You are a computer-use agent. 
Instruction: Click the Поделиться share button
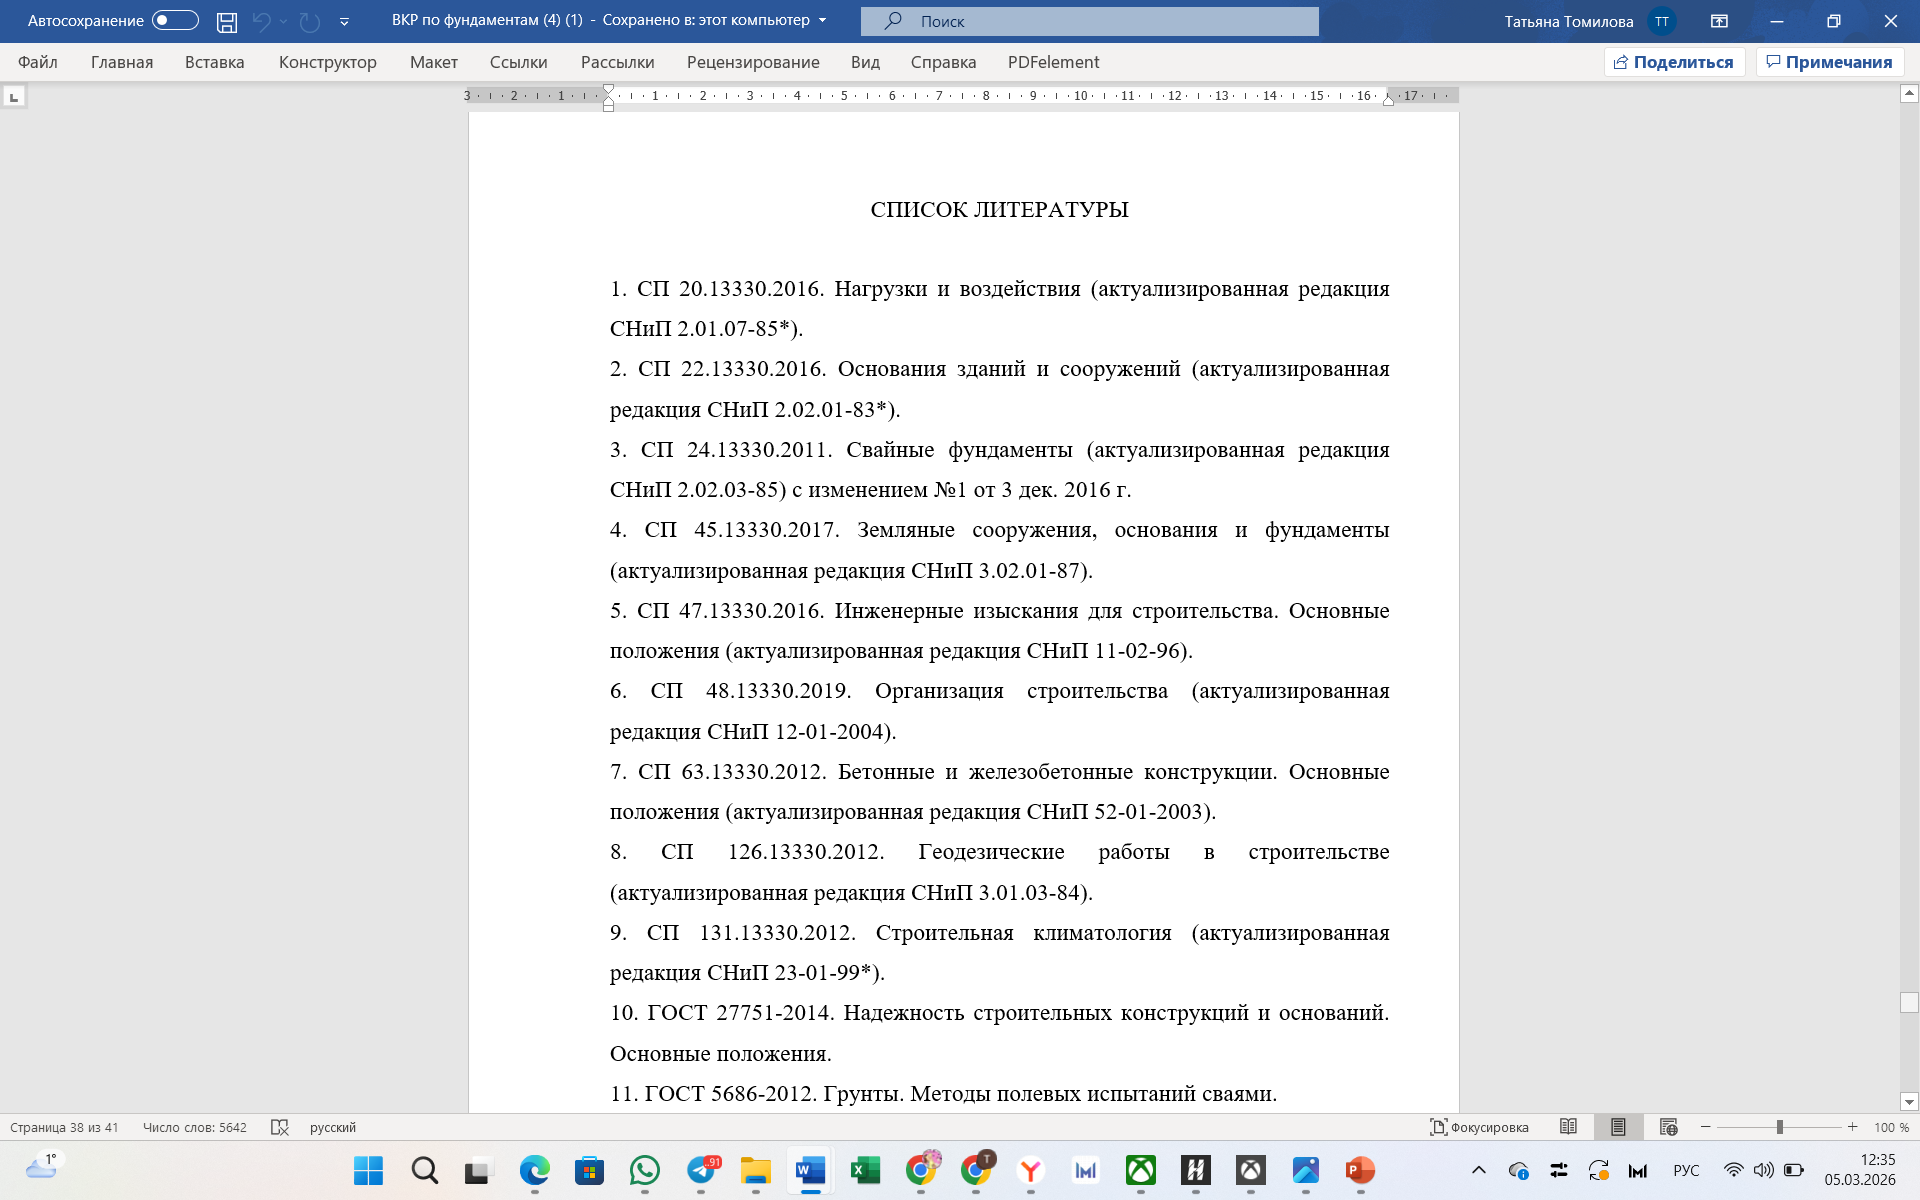coord(1675,62)
